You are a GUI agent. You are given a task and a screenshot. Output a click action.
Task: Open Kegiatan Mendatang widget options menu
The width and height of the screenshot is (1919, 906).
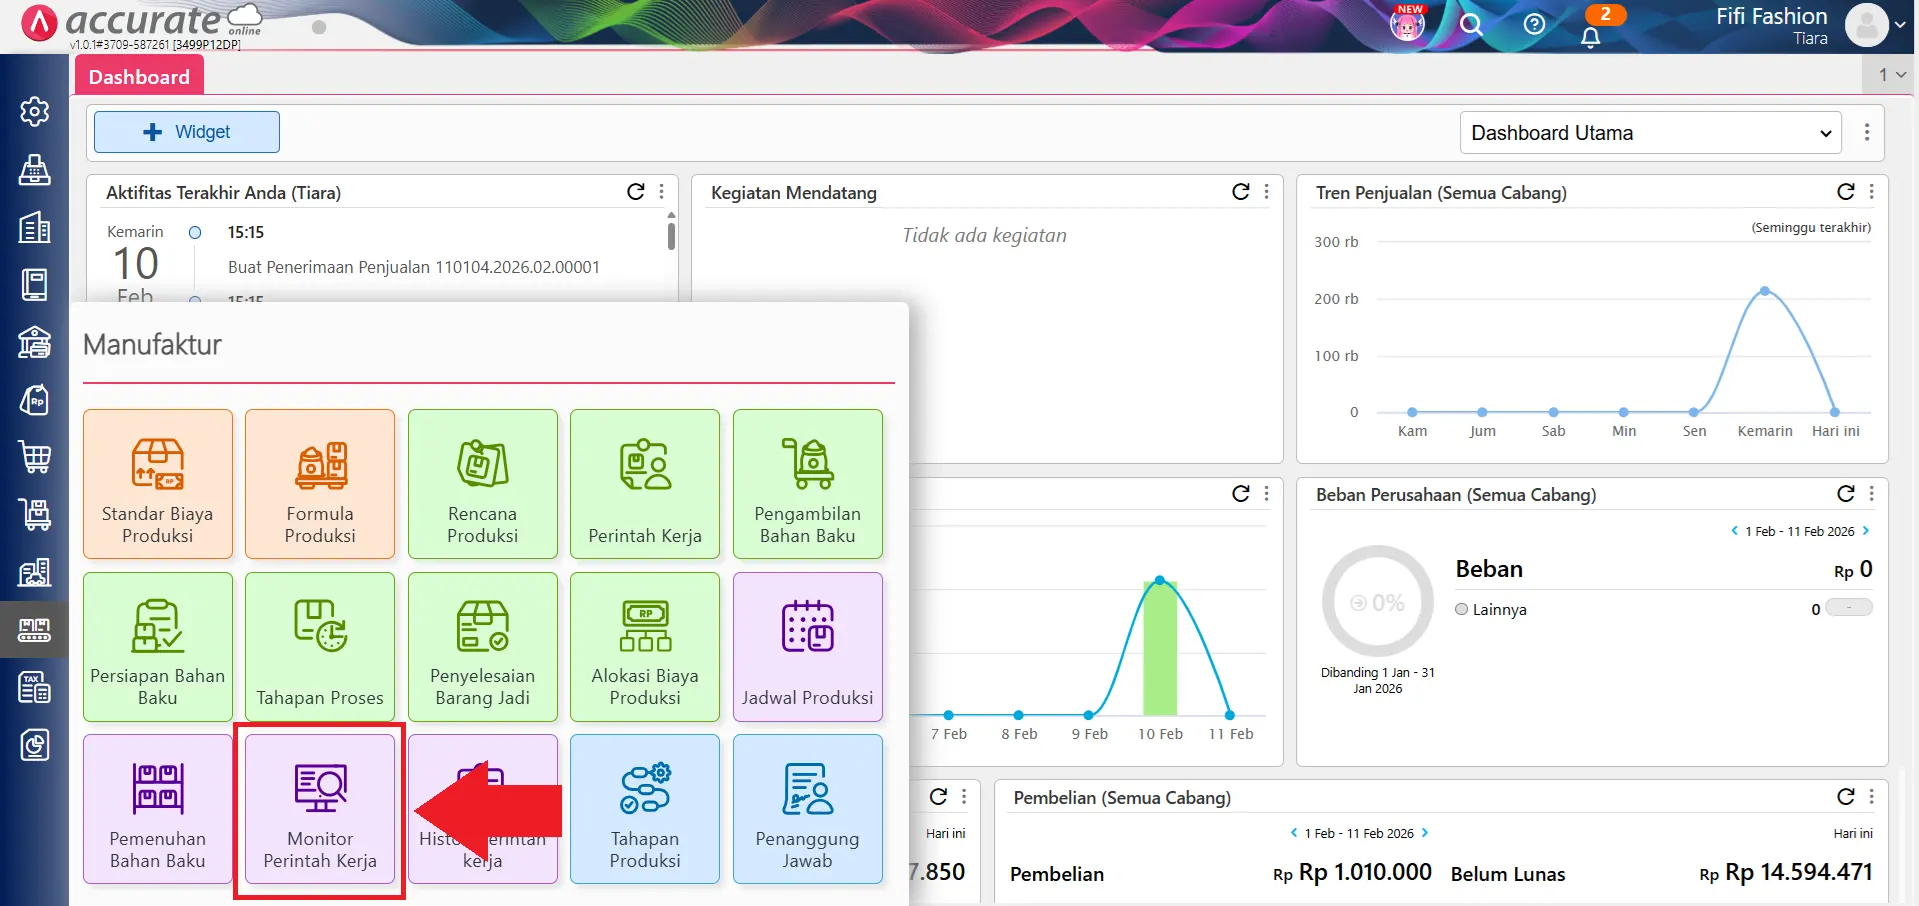click(x=1267, y=192)
